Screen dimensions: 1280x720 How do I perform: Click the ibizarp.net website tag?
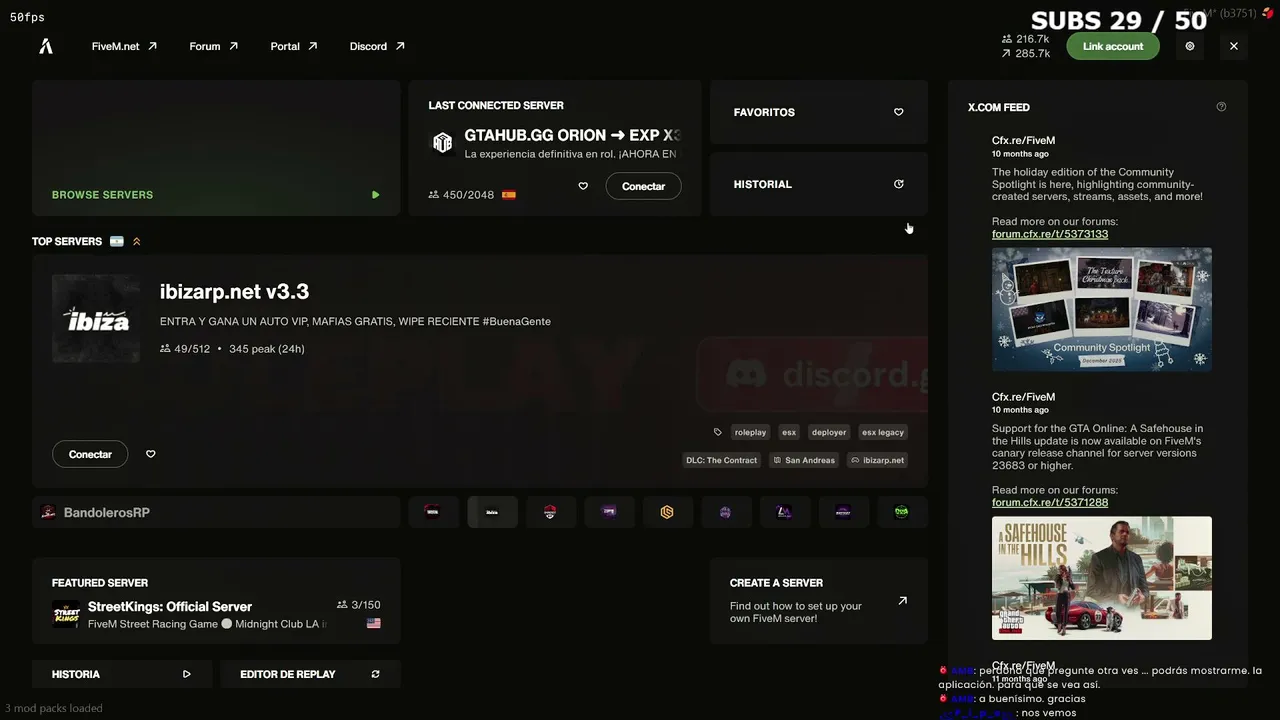[877, 460]
